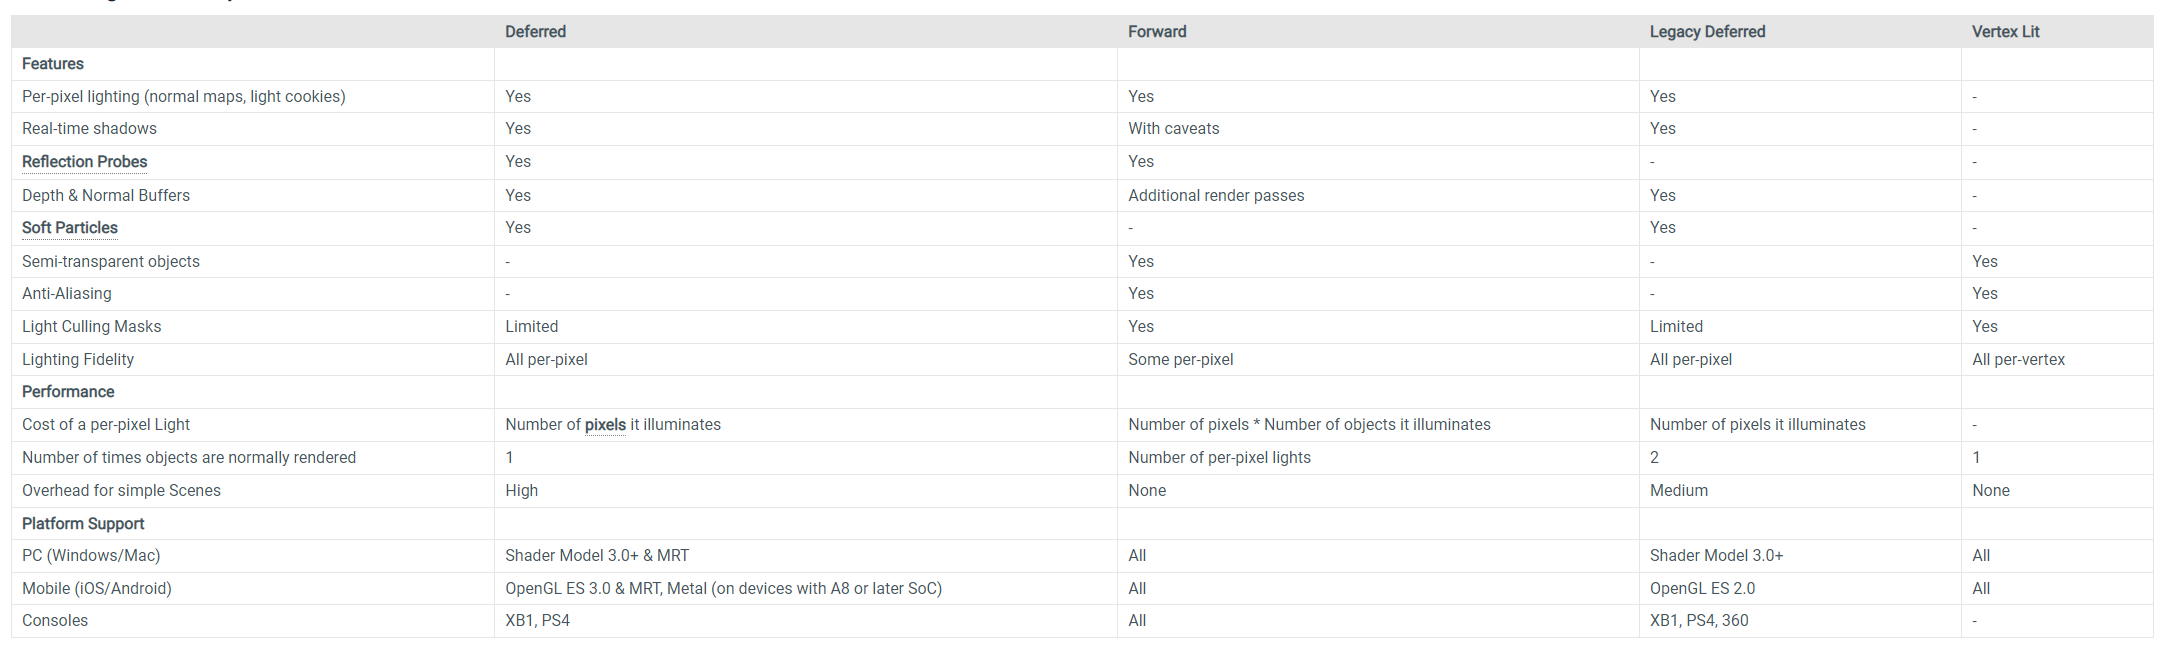Click the Performance section row label
2163x650 pixels.
point(68,392)
